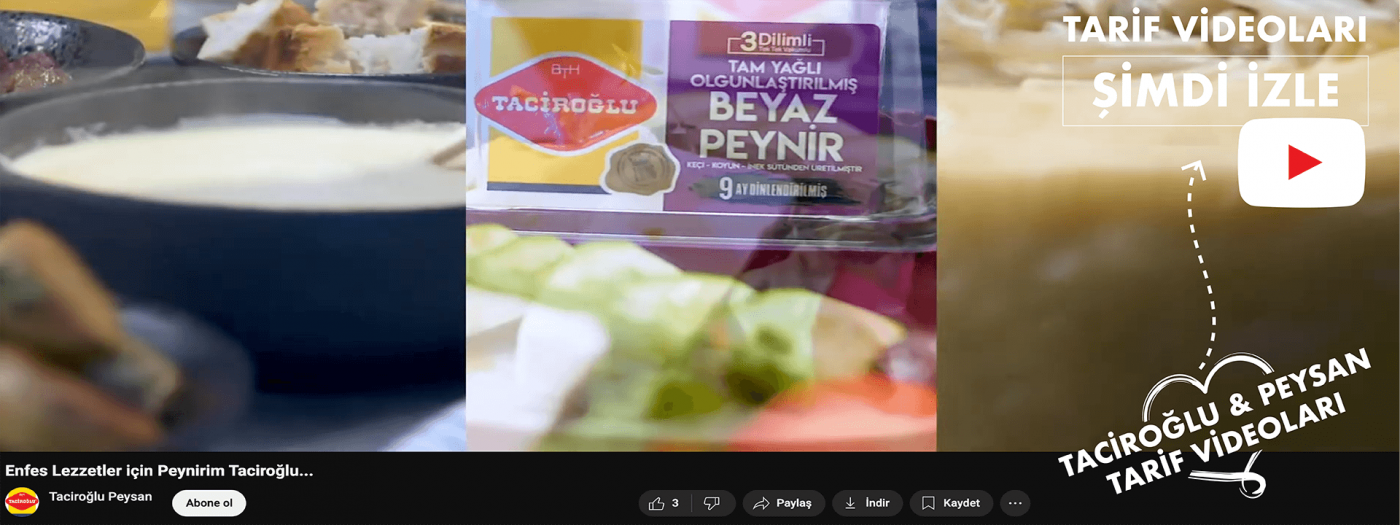
Task: Open the Taciroğlu Peysan channel avatar
Action: click(22, 502)
